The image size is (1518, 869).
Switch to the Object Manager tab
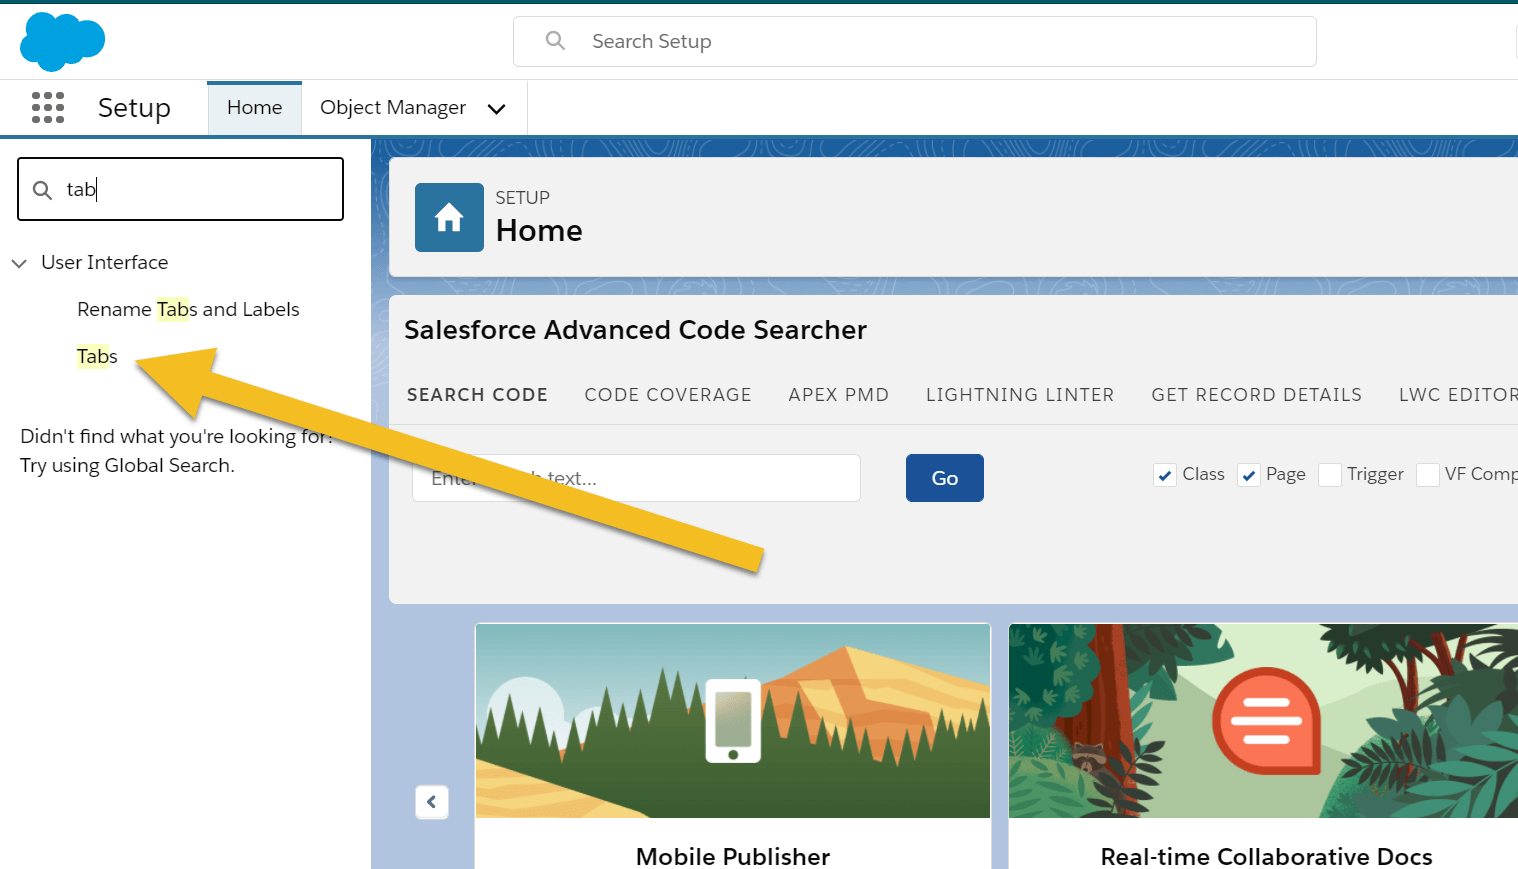[x=392, y=107]
